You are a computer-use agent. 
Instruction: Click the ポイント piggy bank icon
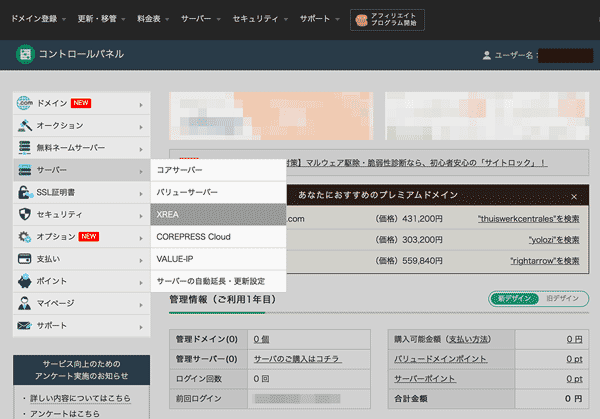24,281
